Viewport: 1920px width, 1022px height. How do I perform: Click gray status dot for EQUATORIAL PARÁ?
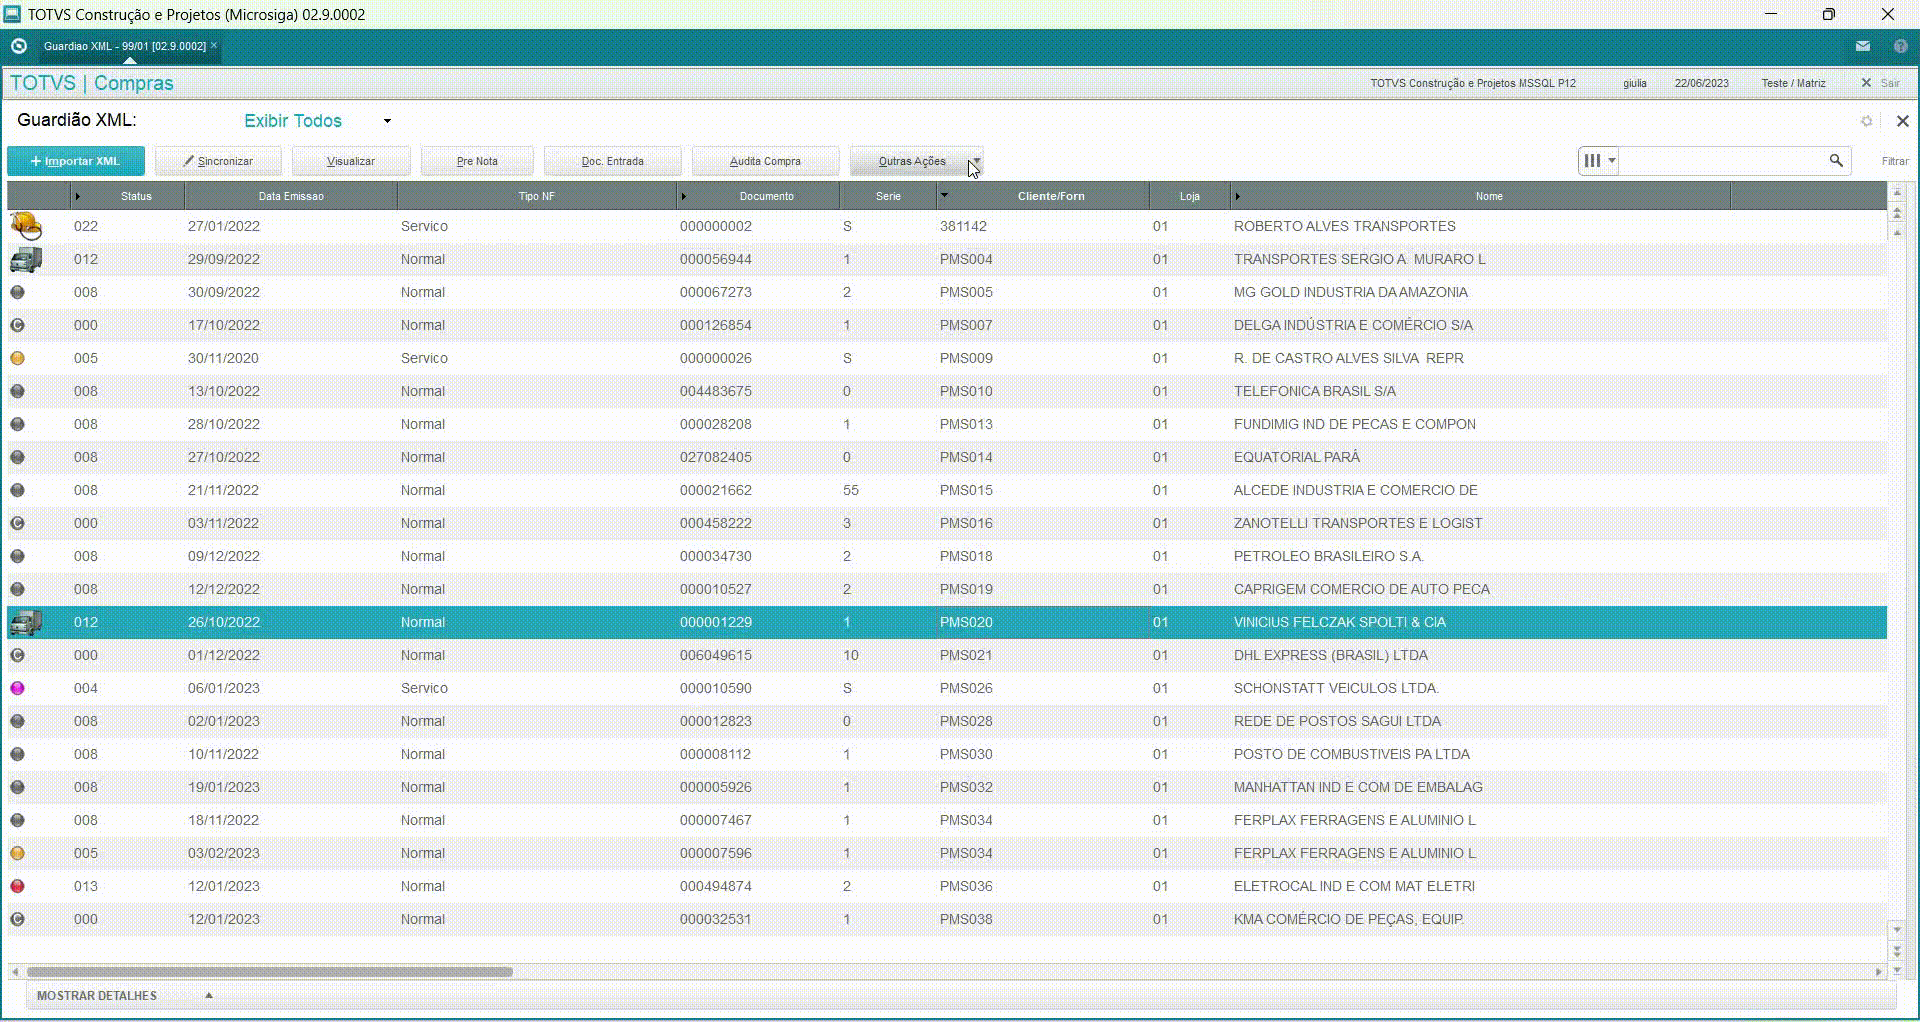pyautogui.click(x=17, y=457)
